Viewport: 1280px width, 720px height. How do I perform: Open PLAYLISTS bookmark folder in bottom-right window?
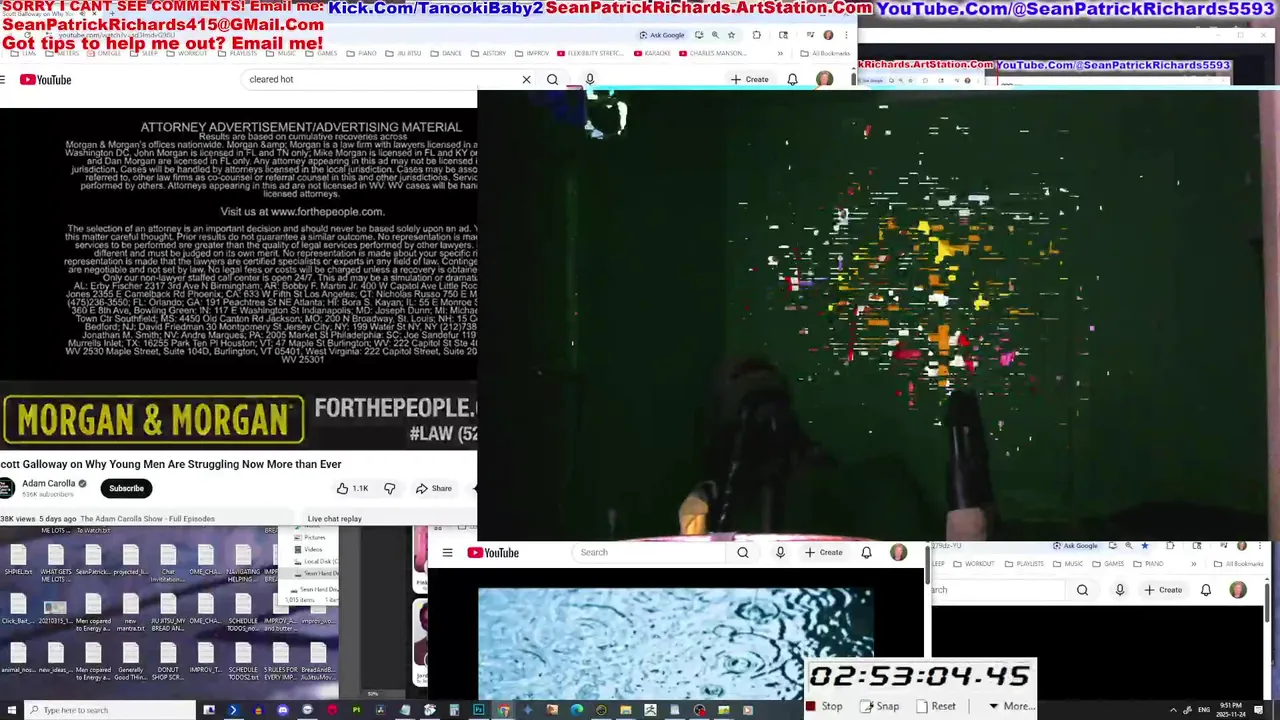[x=1024, y=563]
